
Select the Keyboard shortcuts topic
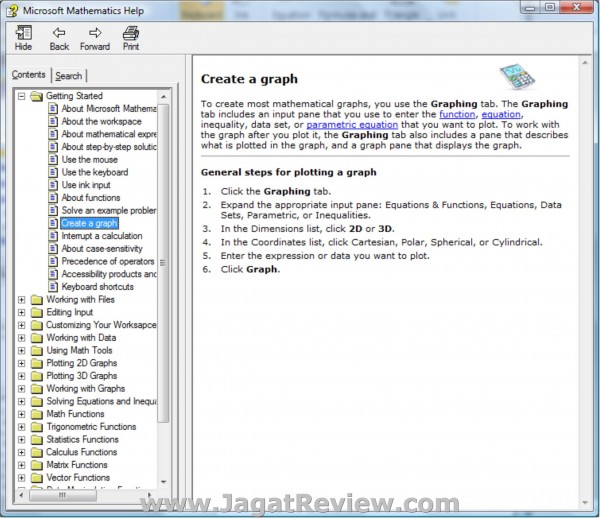(96, 287)
